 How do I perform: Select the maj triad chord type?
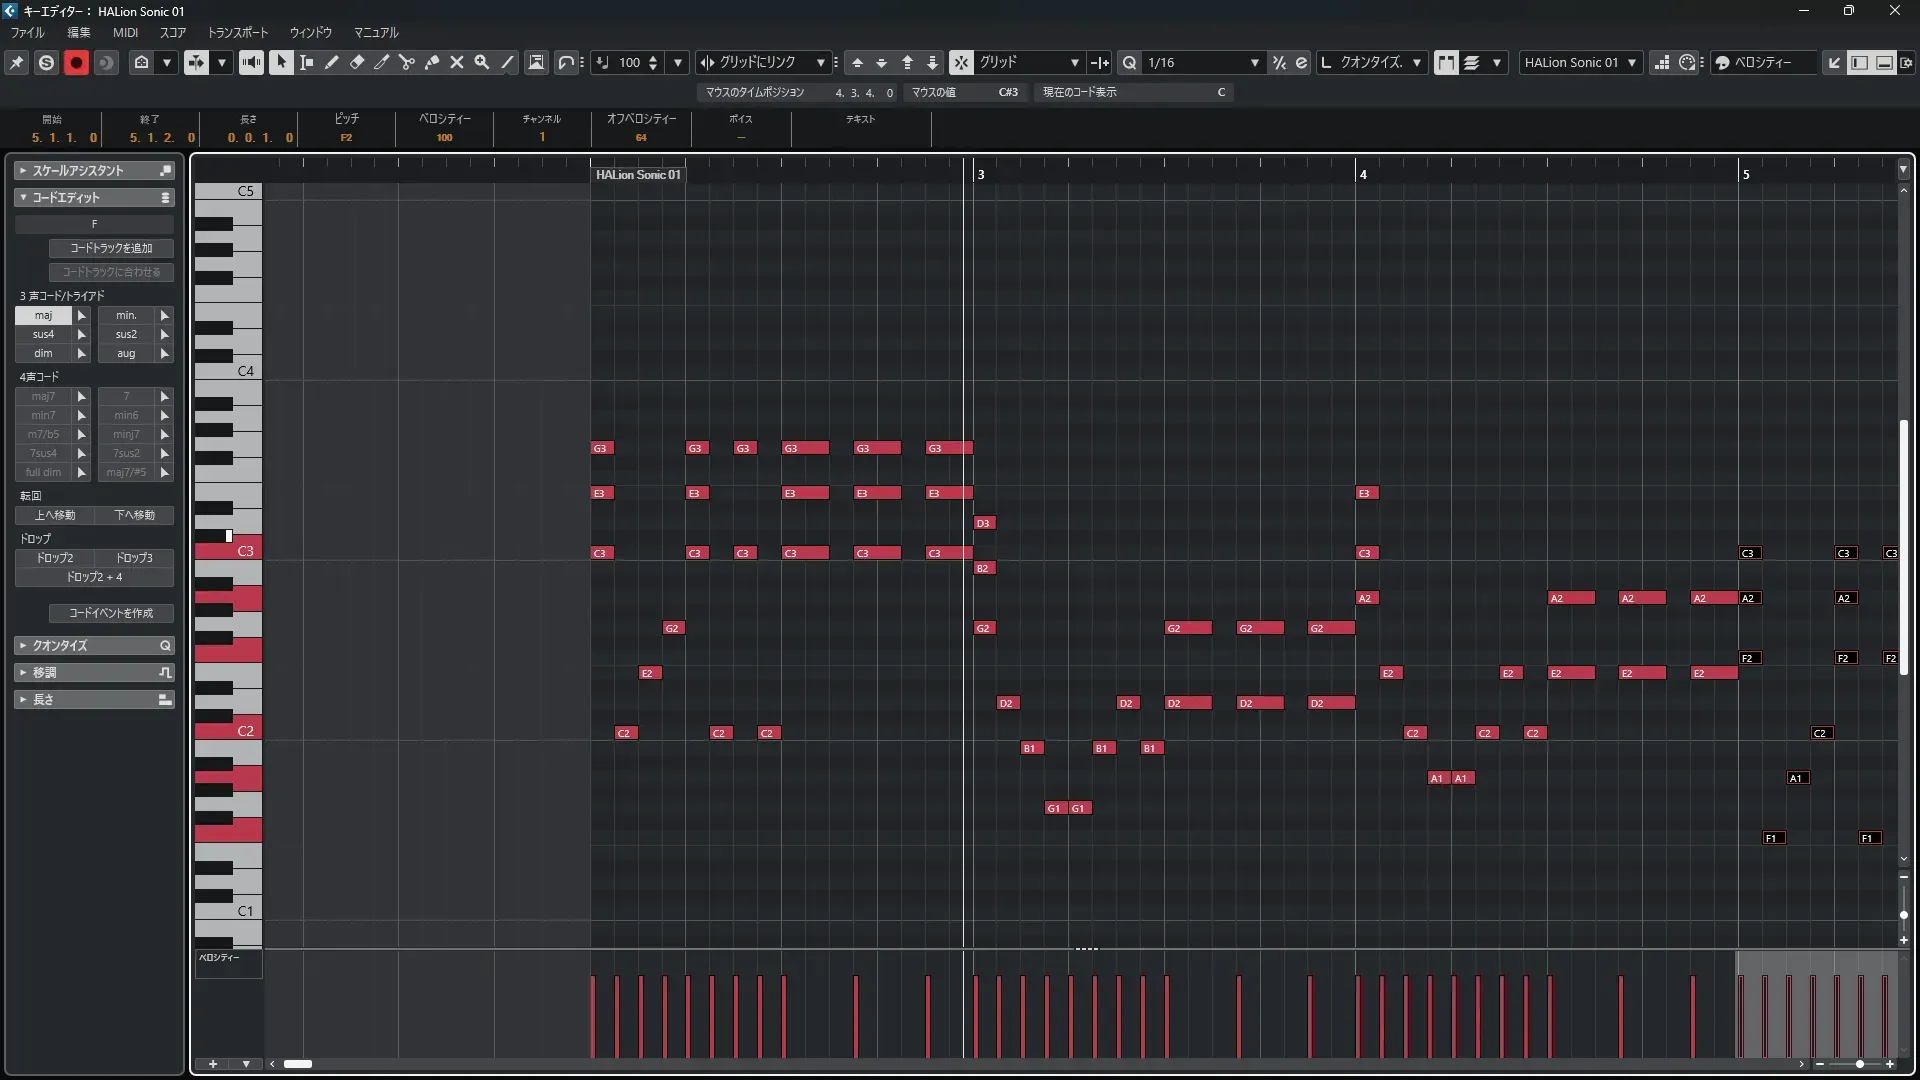tap(43, 315)
